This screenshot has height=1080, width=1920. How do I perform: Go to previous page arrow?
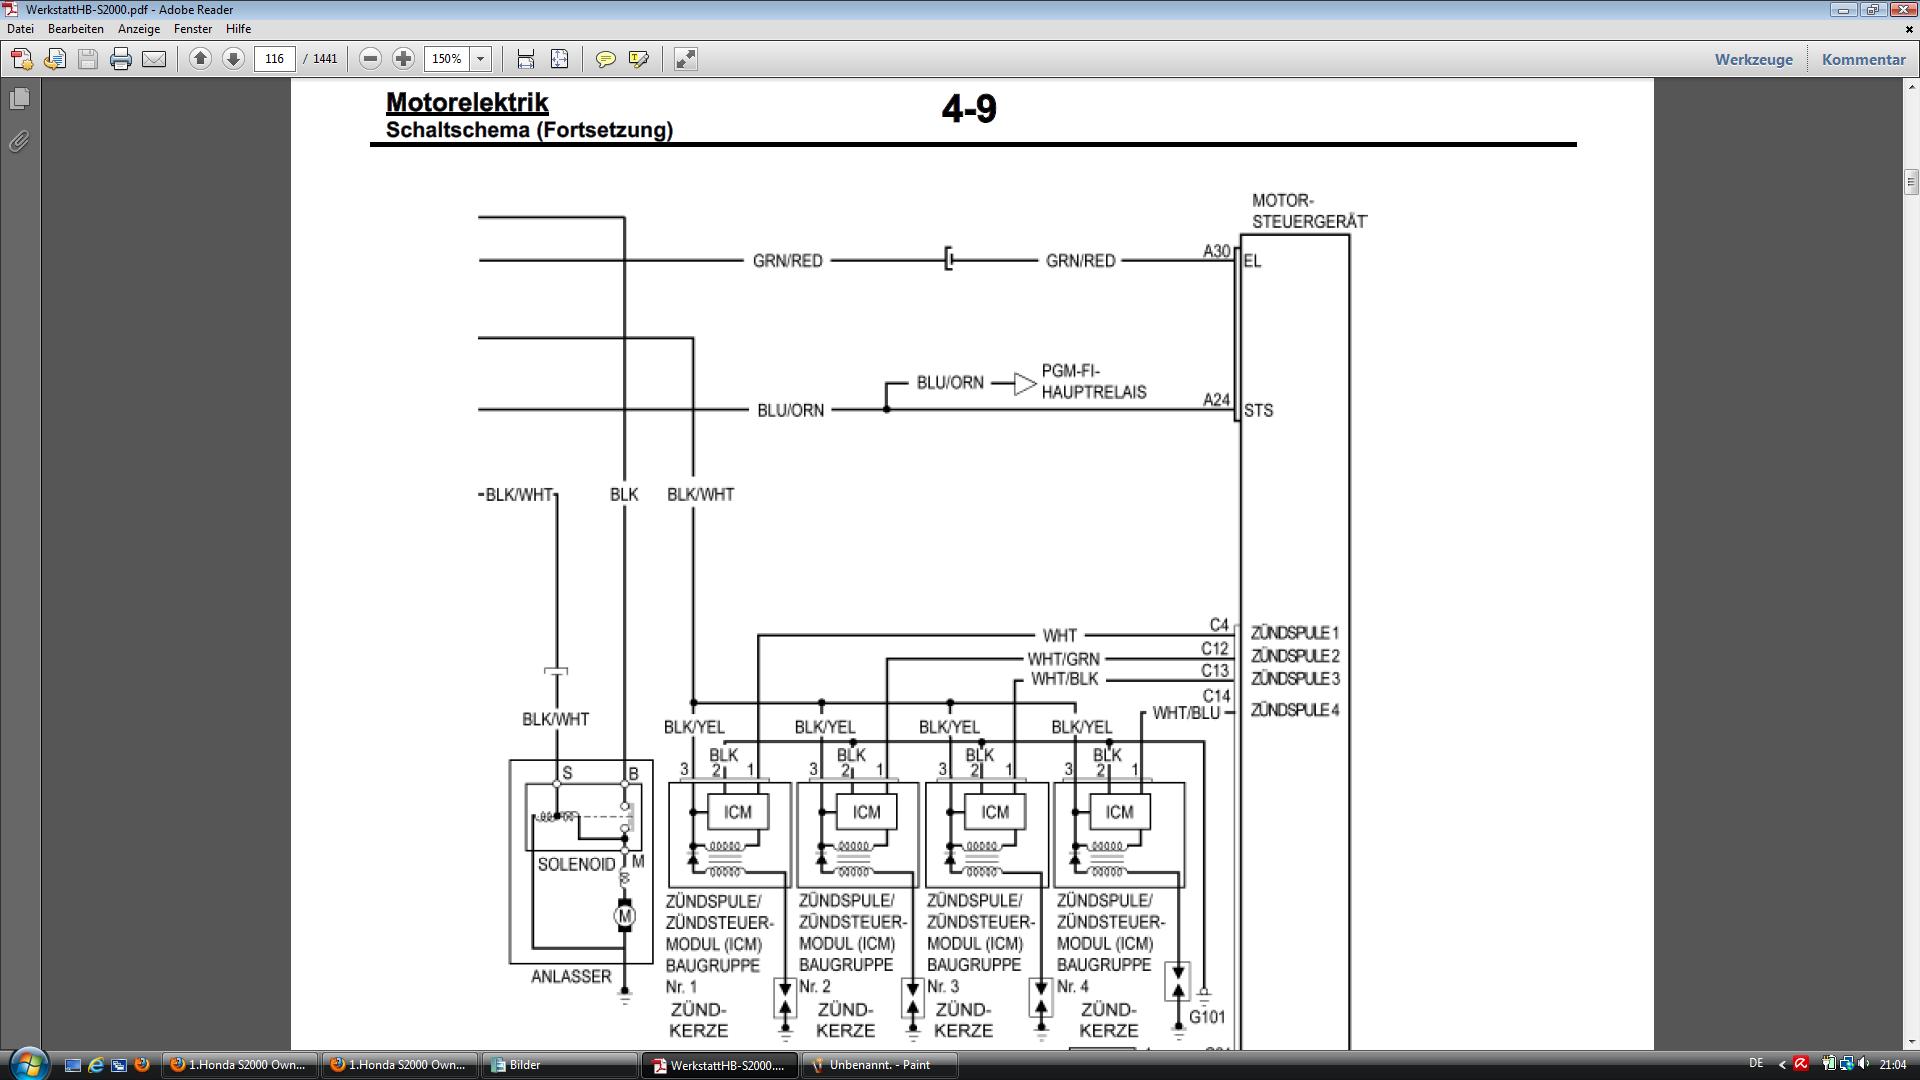200,59
